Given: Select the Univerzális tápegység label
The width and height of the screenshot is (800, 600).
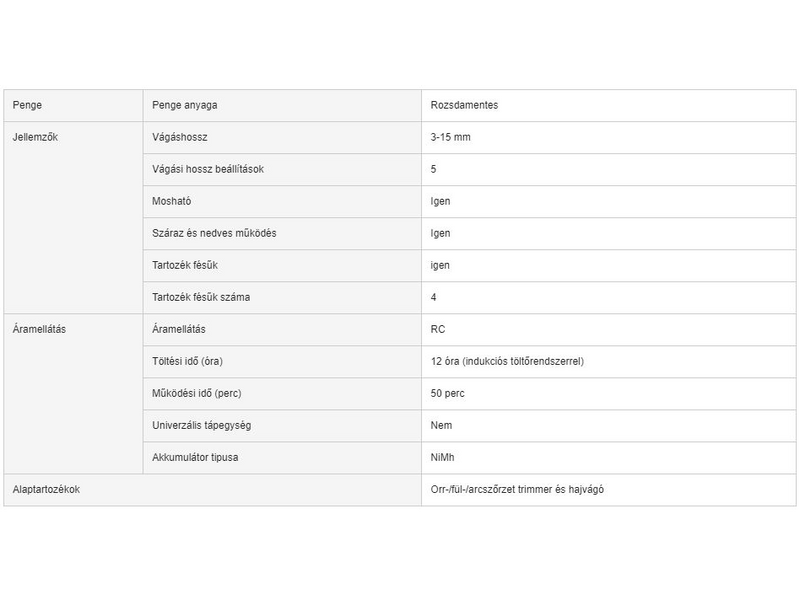Looking at the screenshot, I should (x=201, y=425).
